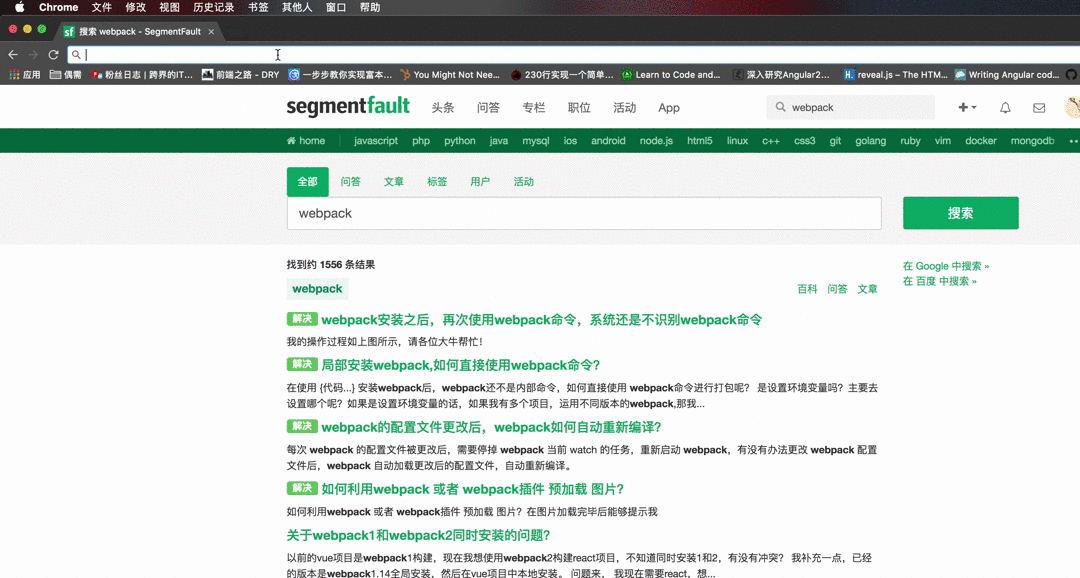This screenshot has height=578, width=1080.
Task: Open the 帮助 menu
Action: tap(370, 8)
